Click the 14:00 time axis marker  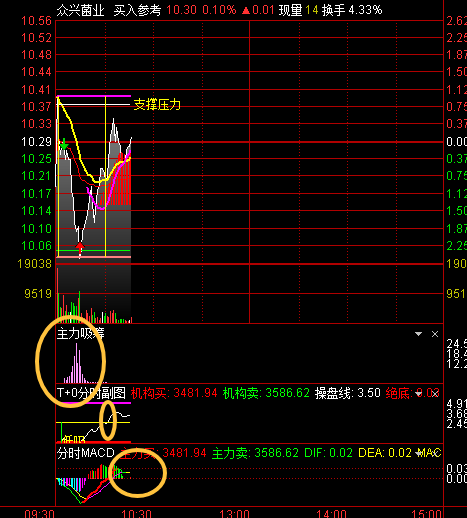[331, 513]
